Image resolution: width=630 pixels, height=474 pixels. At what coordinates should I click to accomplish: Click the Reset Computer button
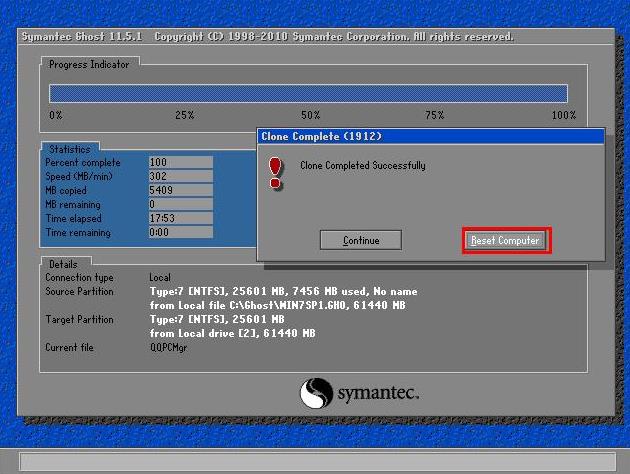(x=506, y=240)
